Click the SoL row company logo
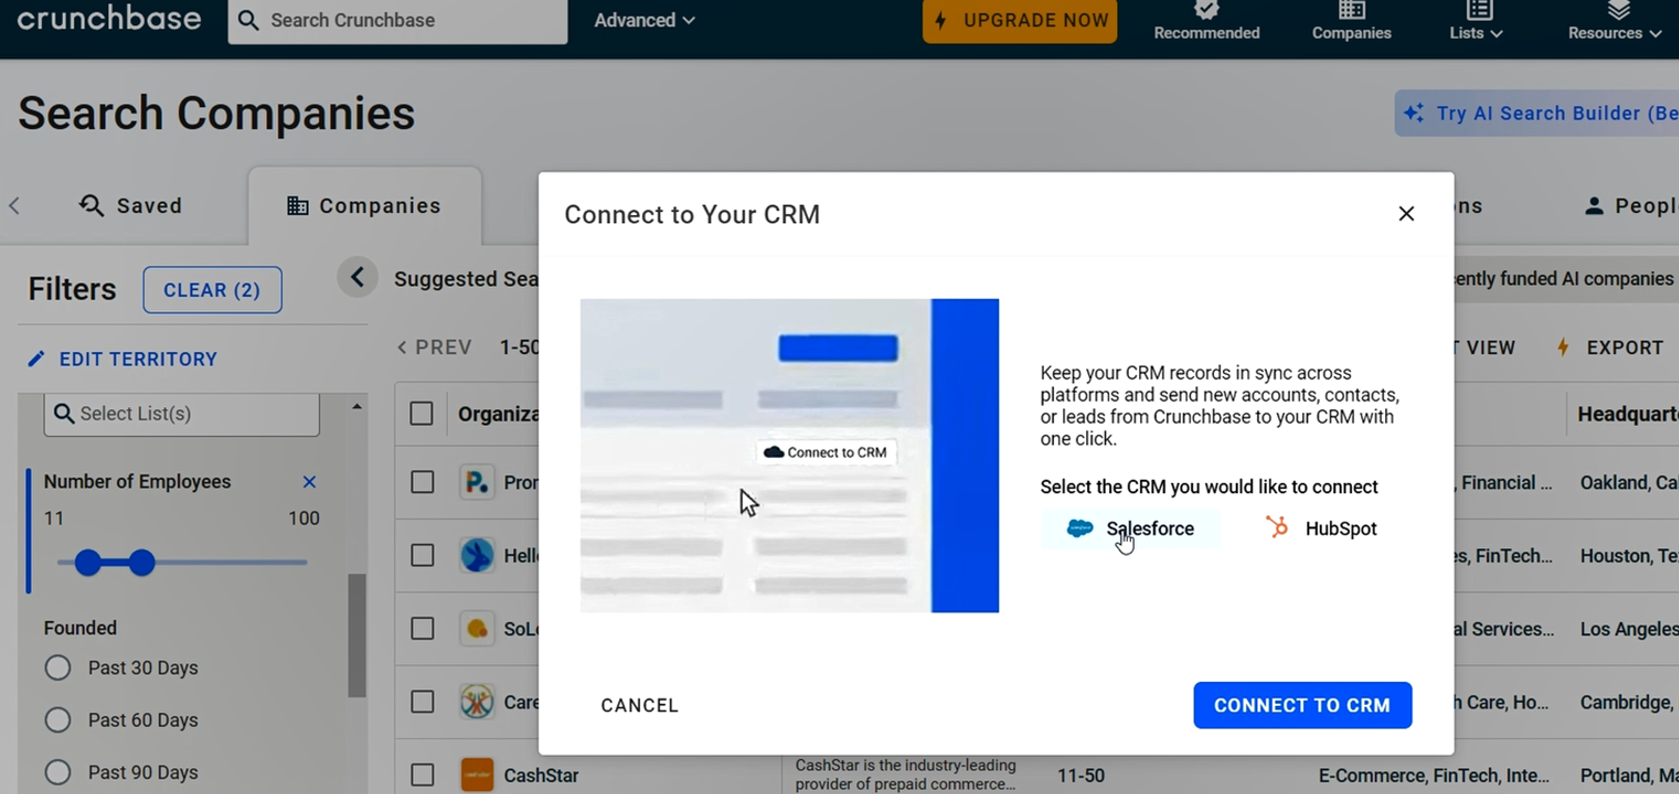The height and width of the screenshot is (794, 1679). tap(477, 628)
